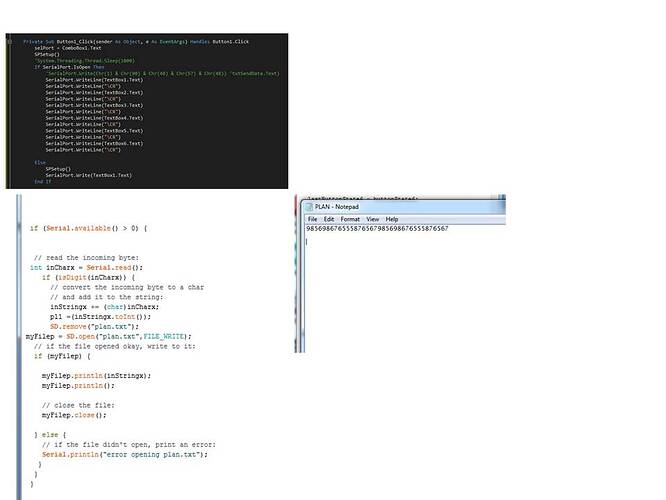Click the '// close the file:' comment
This screenshot has width=666, height=500.
(x=78, y=405)
